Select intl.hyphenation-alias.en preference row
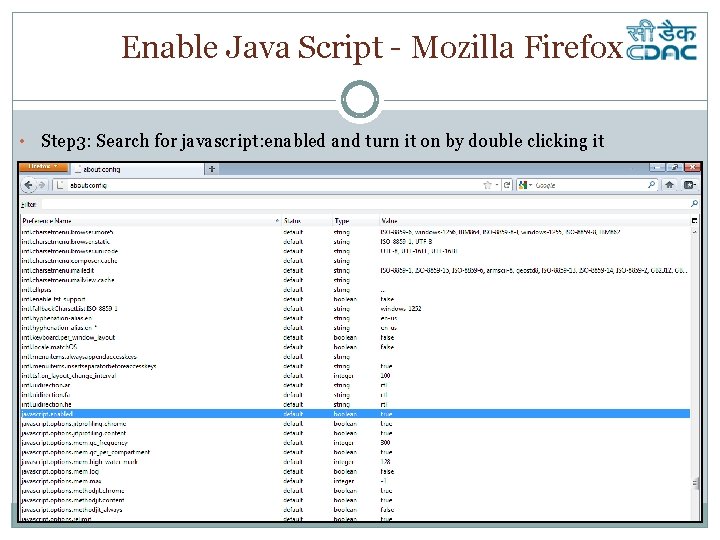720x540 pixels. (x=355, y=318)
